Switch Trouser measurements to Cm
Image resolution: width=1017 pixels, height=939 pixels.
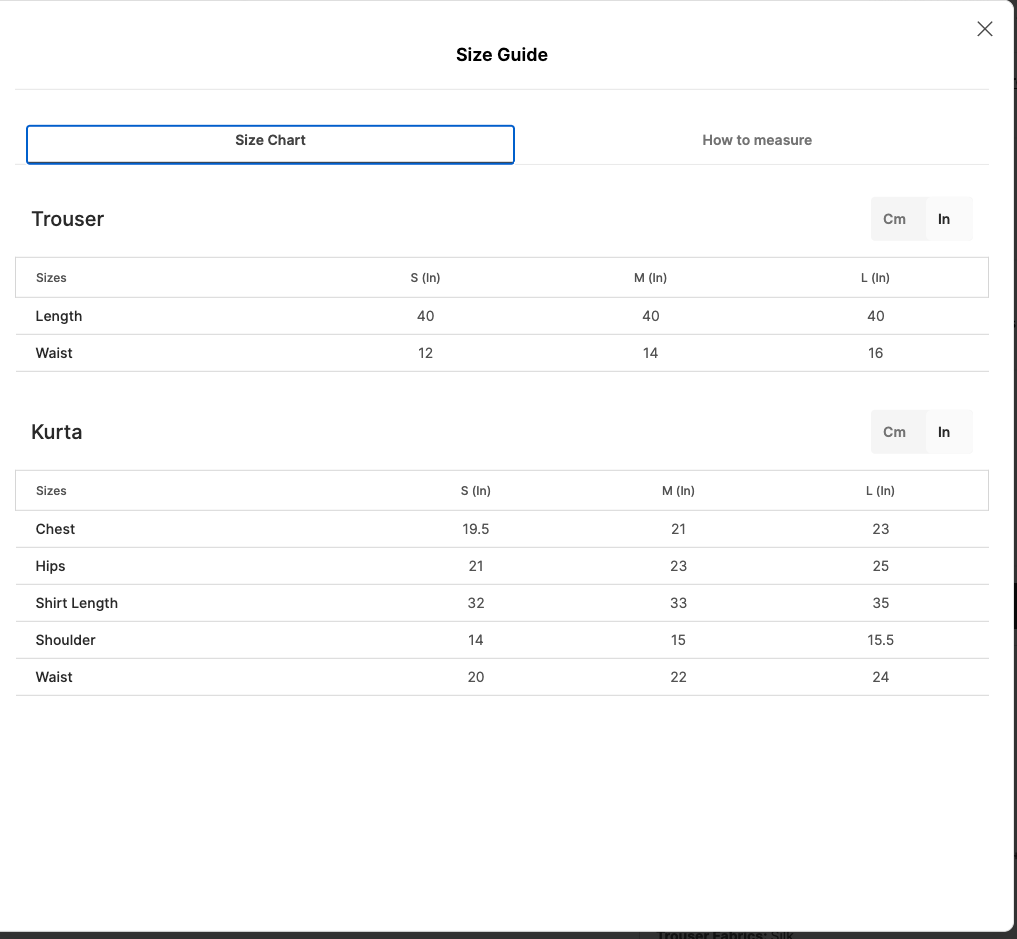tap(894, 219)
